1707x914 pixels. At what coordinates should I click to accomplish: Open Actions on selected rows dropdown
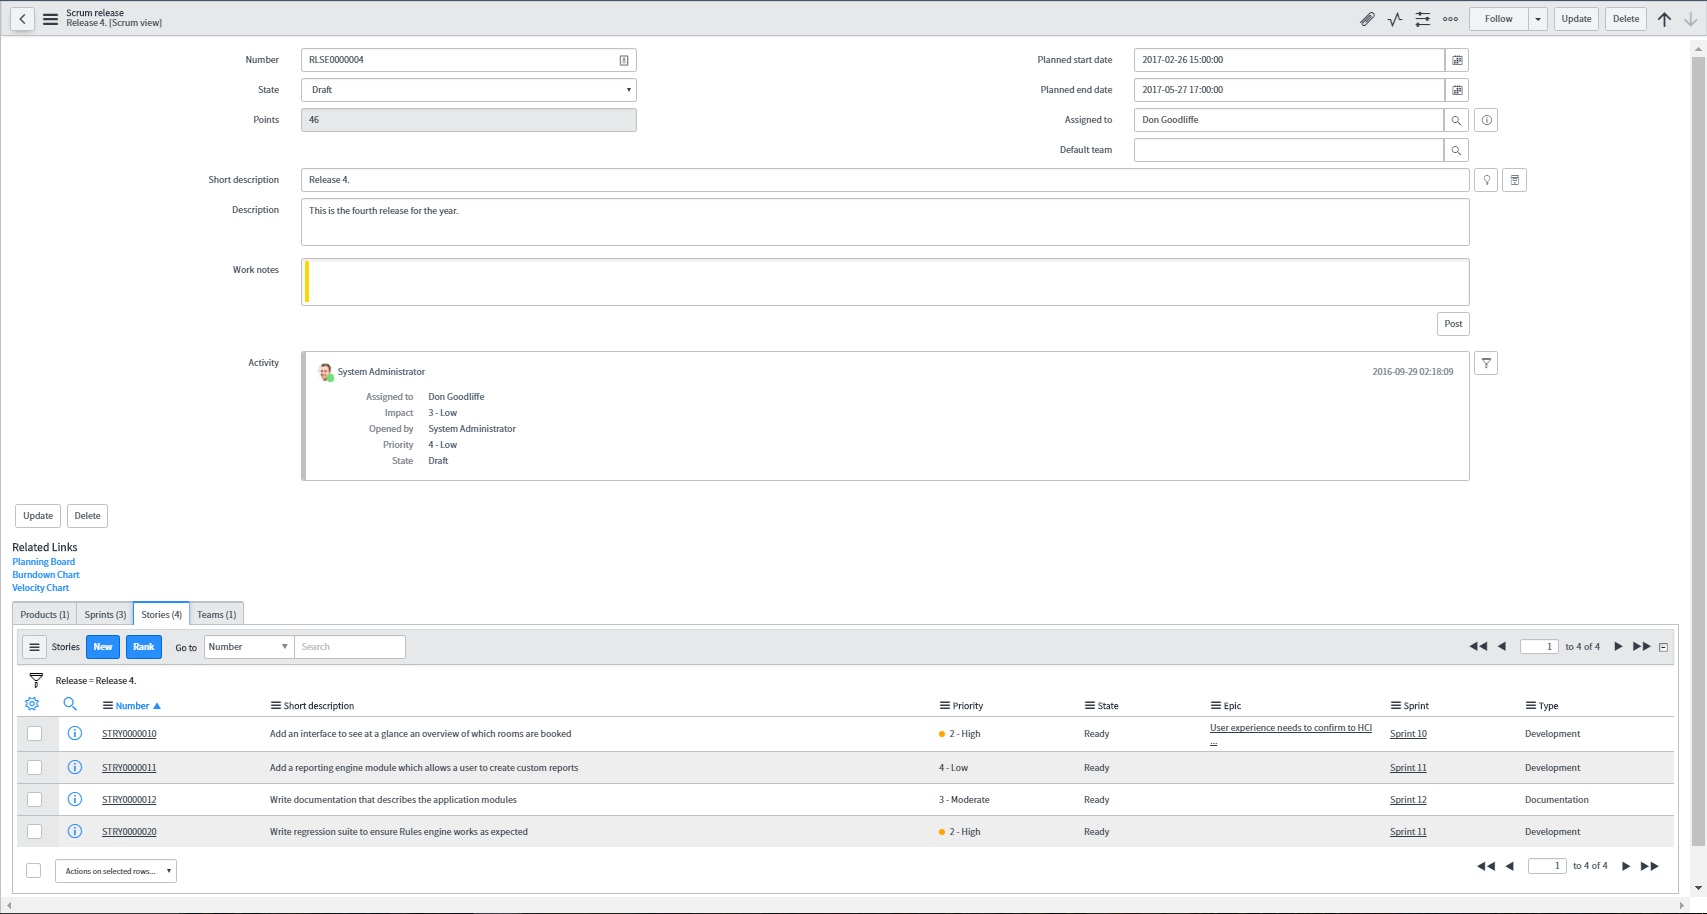(116, 871)
